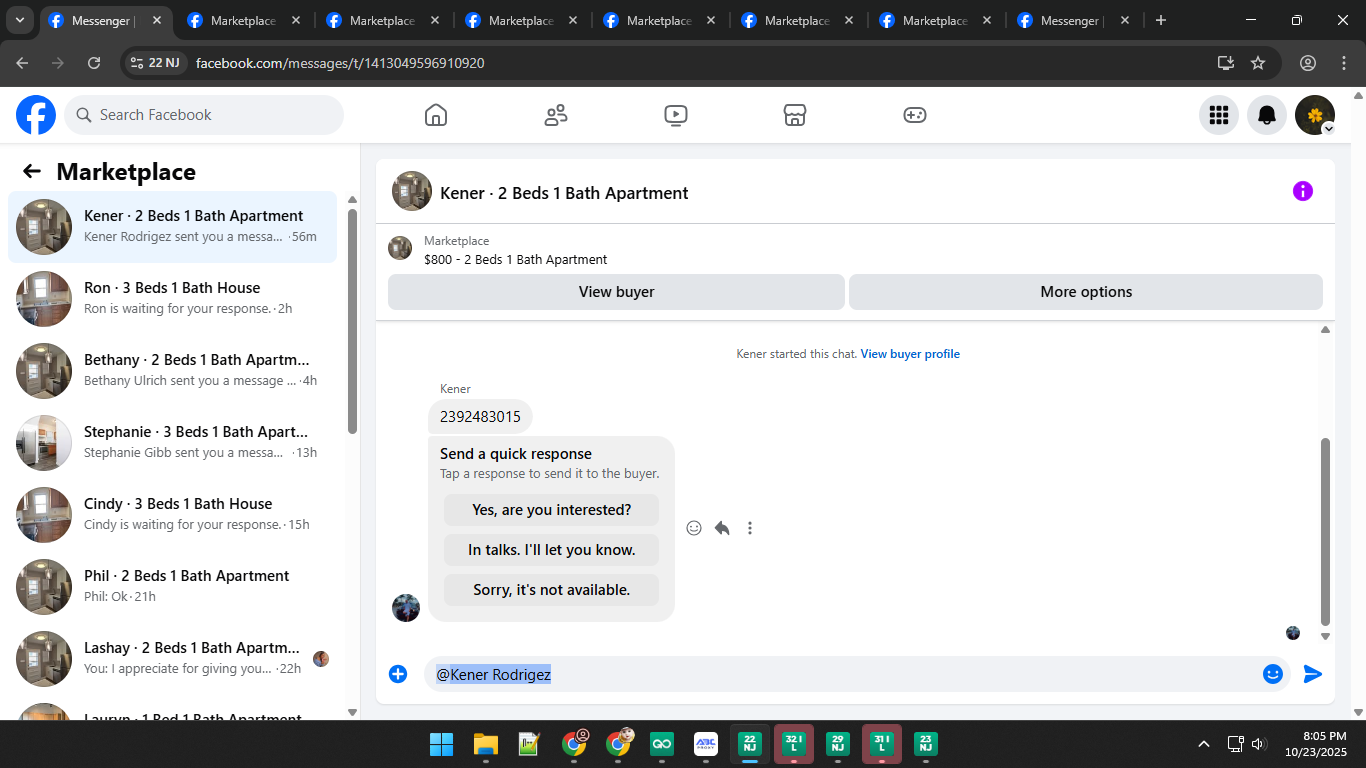Open the 8:05 PM clock and date in taskbar
Image resolution: width=1366 pixels, height=768 pixels.
pyautogui.click(x=1316, y=744)
